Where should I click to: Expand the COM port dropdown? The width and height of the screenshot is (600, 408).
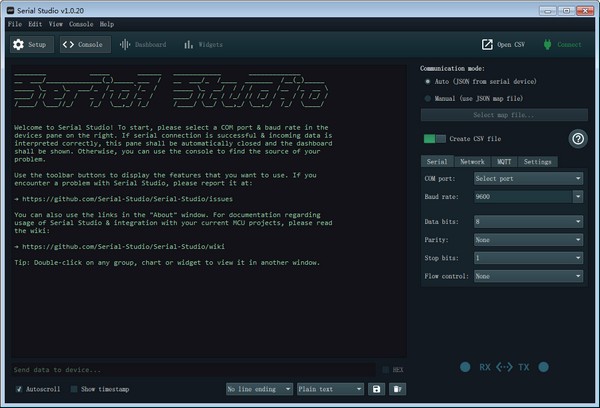pyautogui.click(x=528, y=178)
